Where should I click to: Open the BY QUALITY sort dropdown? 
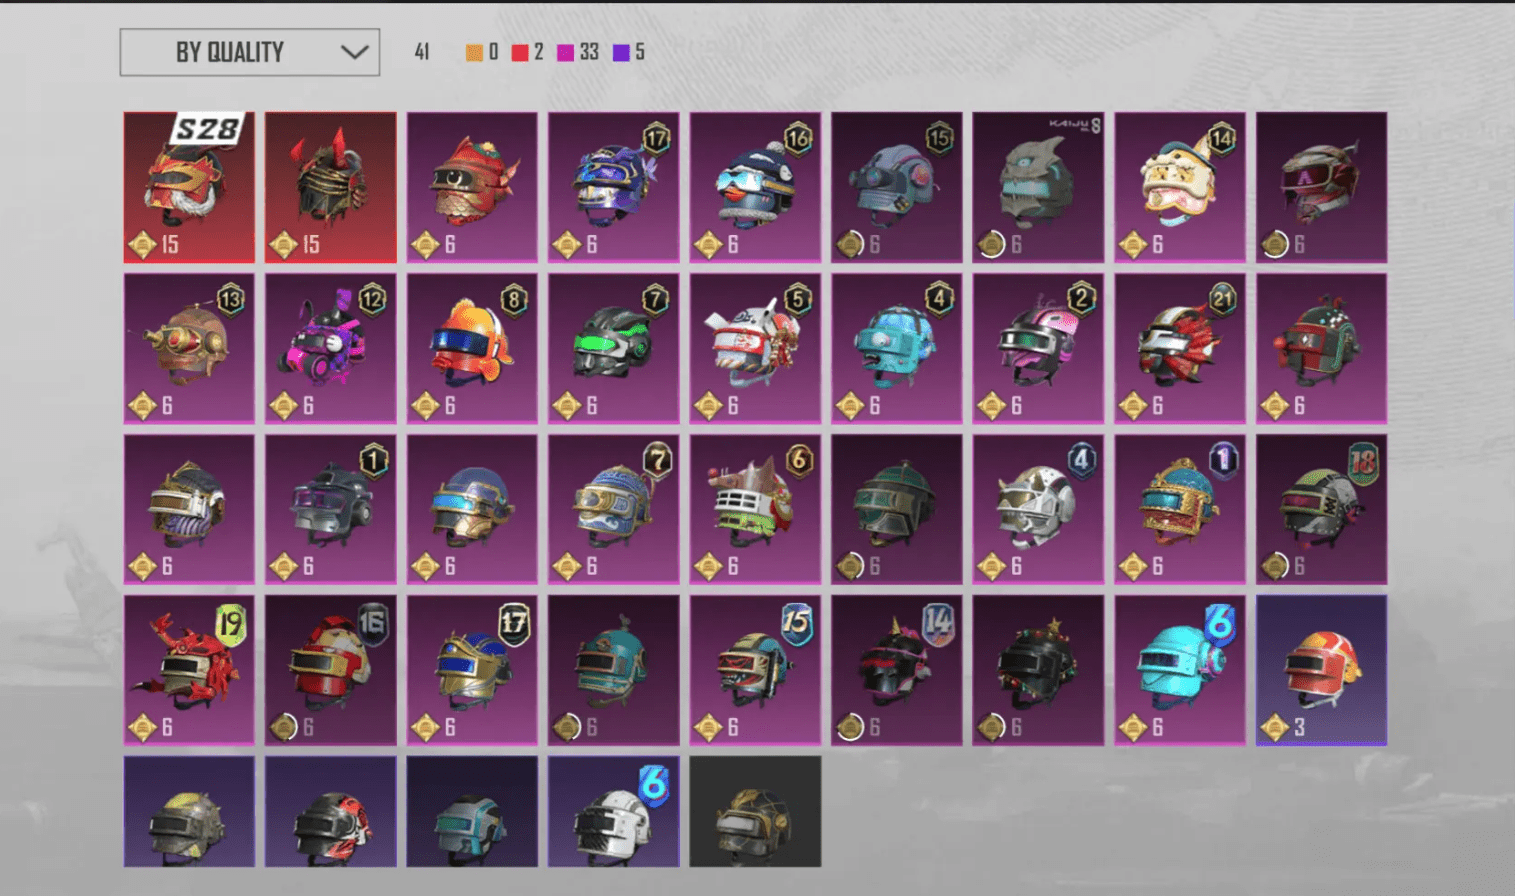250,52
